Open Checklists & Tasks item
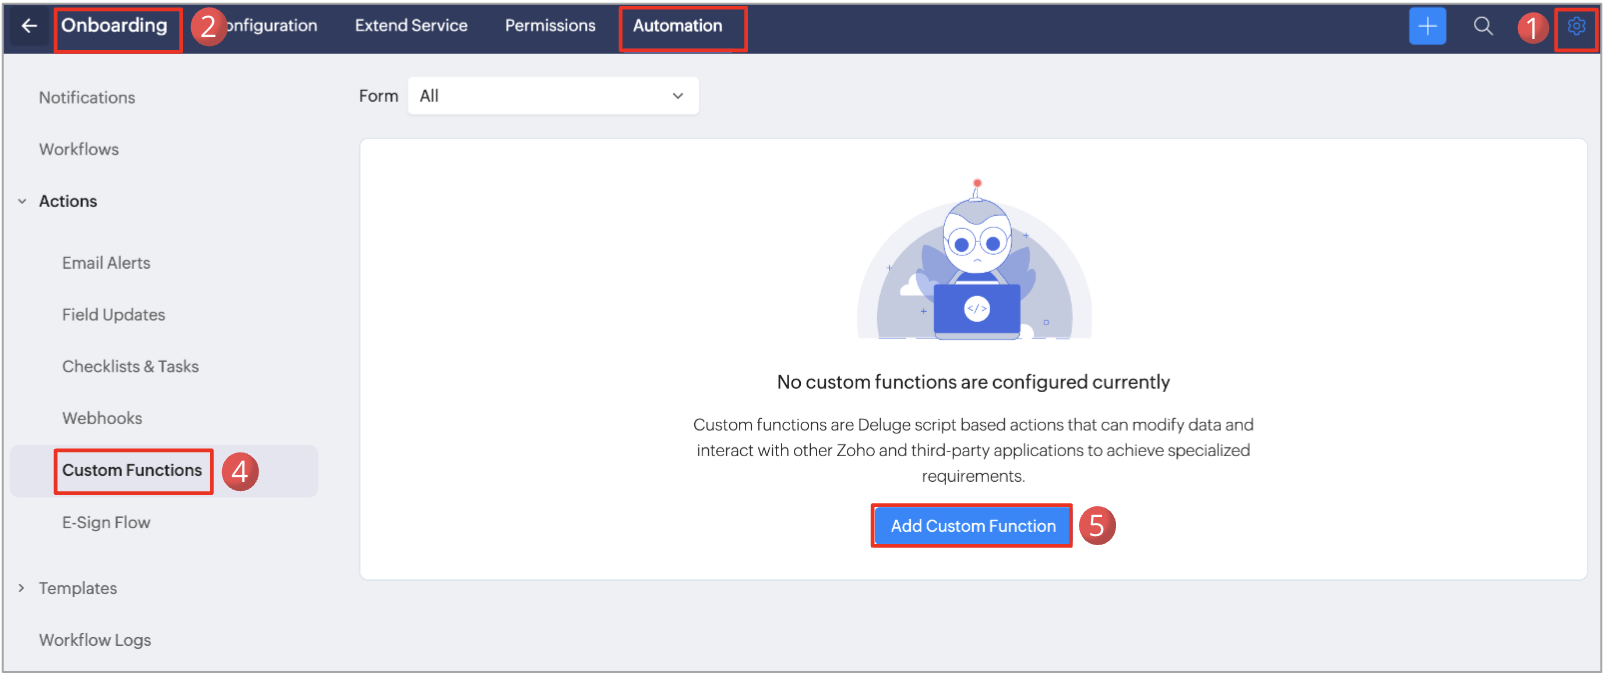 click(x=130, y=367)
